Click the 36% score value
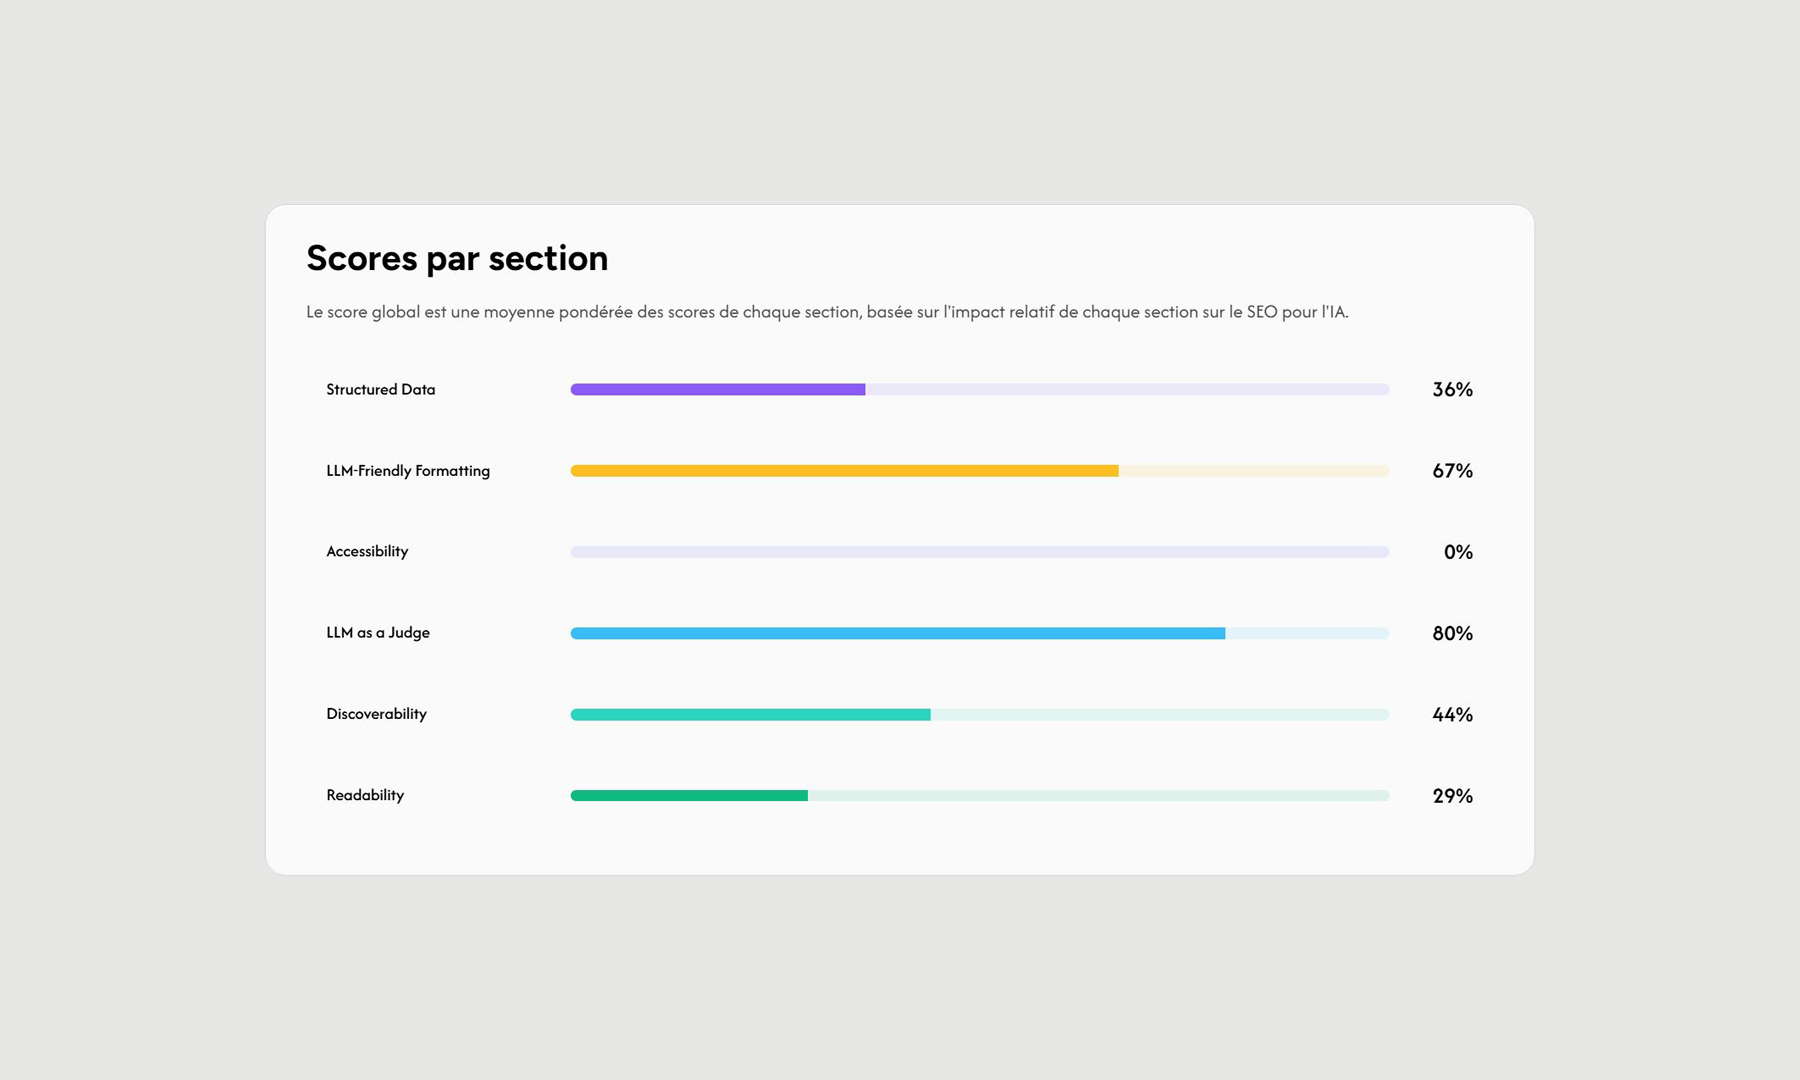Viewport: 1800px width, 1080px height. click(1452, 390)
